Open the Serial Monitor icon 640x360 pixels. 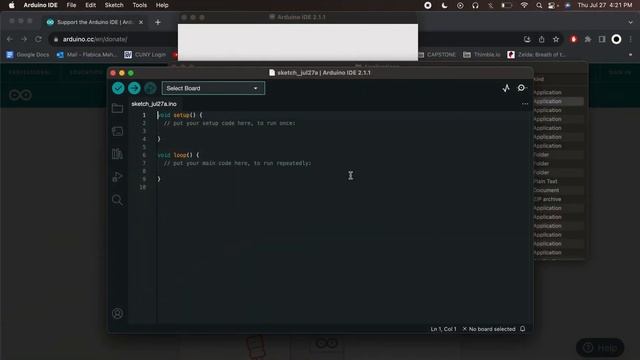(521, 88)
